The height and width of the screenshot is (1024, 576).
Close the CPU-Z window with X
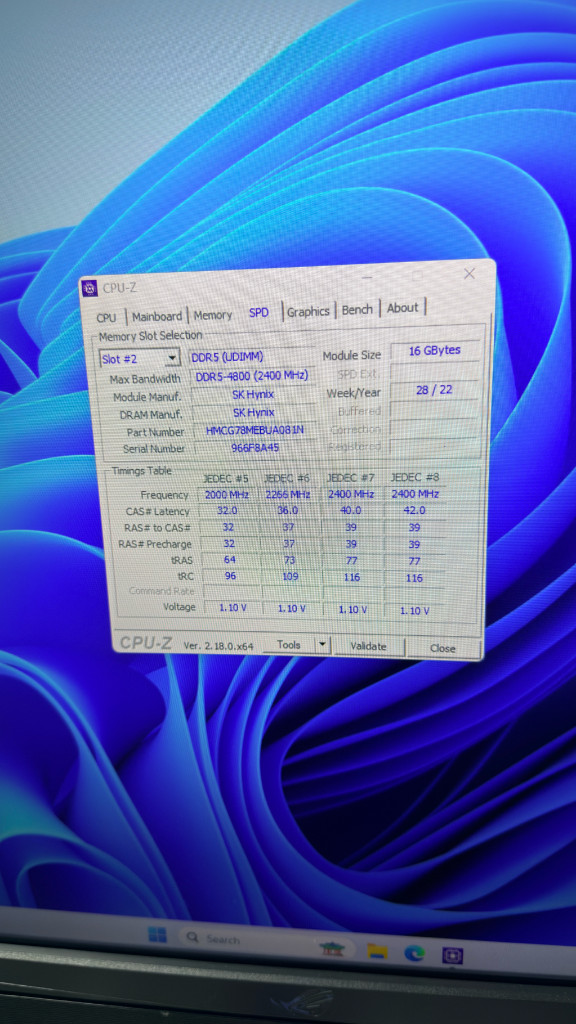pos(469,274)
